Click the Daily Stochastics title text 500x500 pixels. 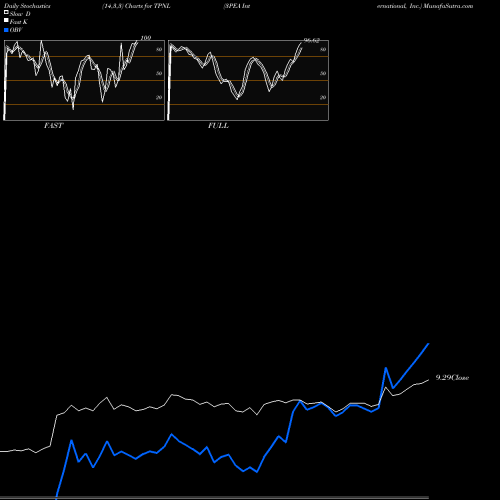tap(27, 6)
